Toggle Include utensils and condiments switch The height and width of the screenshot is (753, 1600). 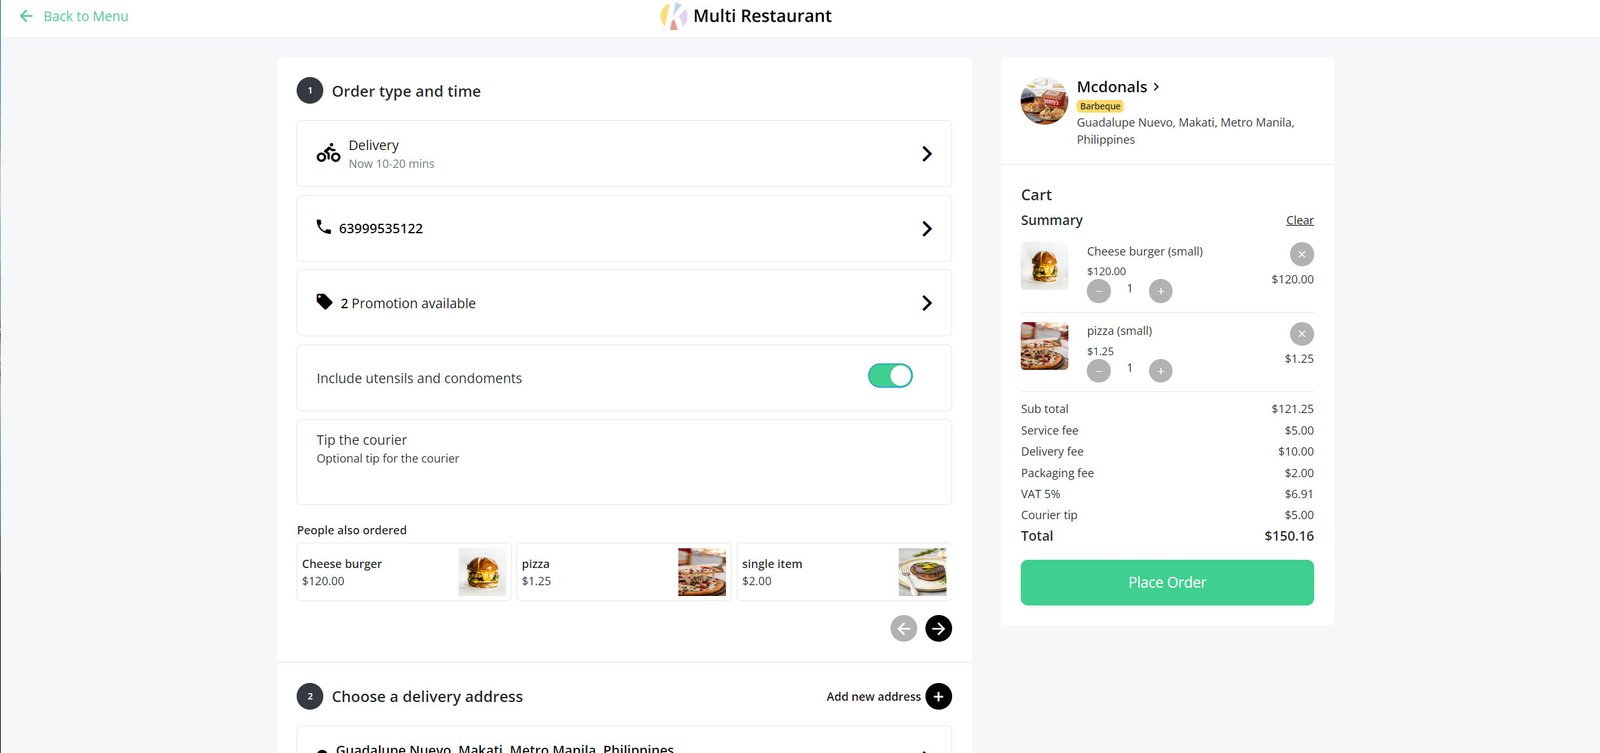[890, 376]
